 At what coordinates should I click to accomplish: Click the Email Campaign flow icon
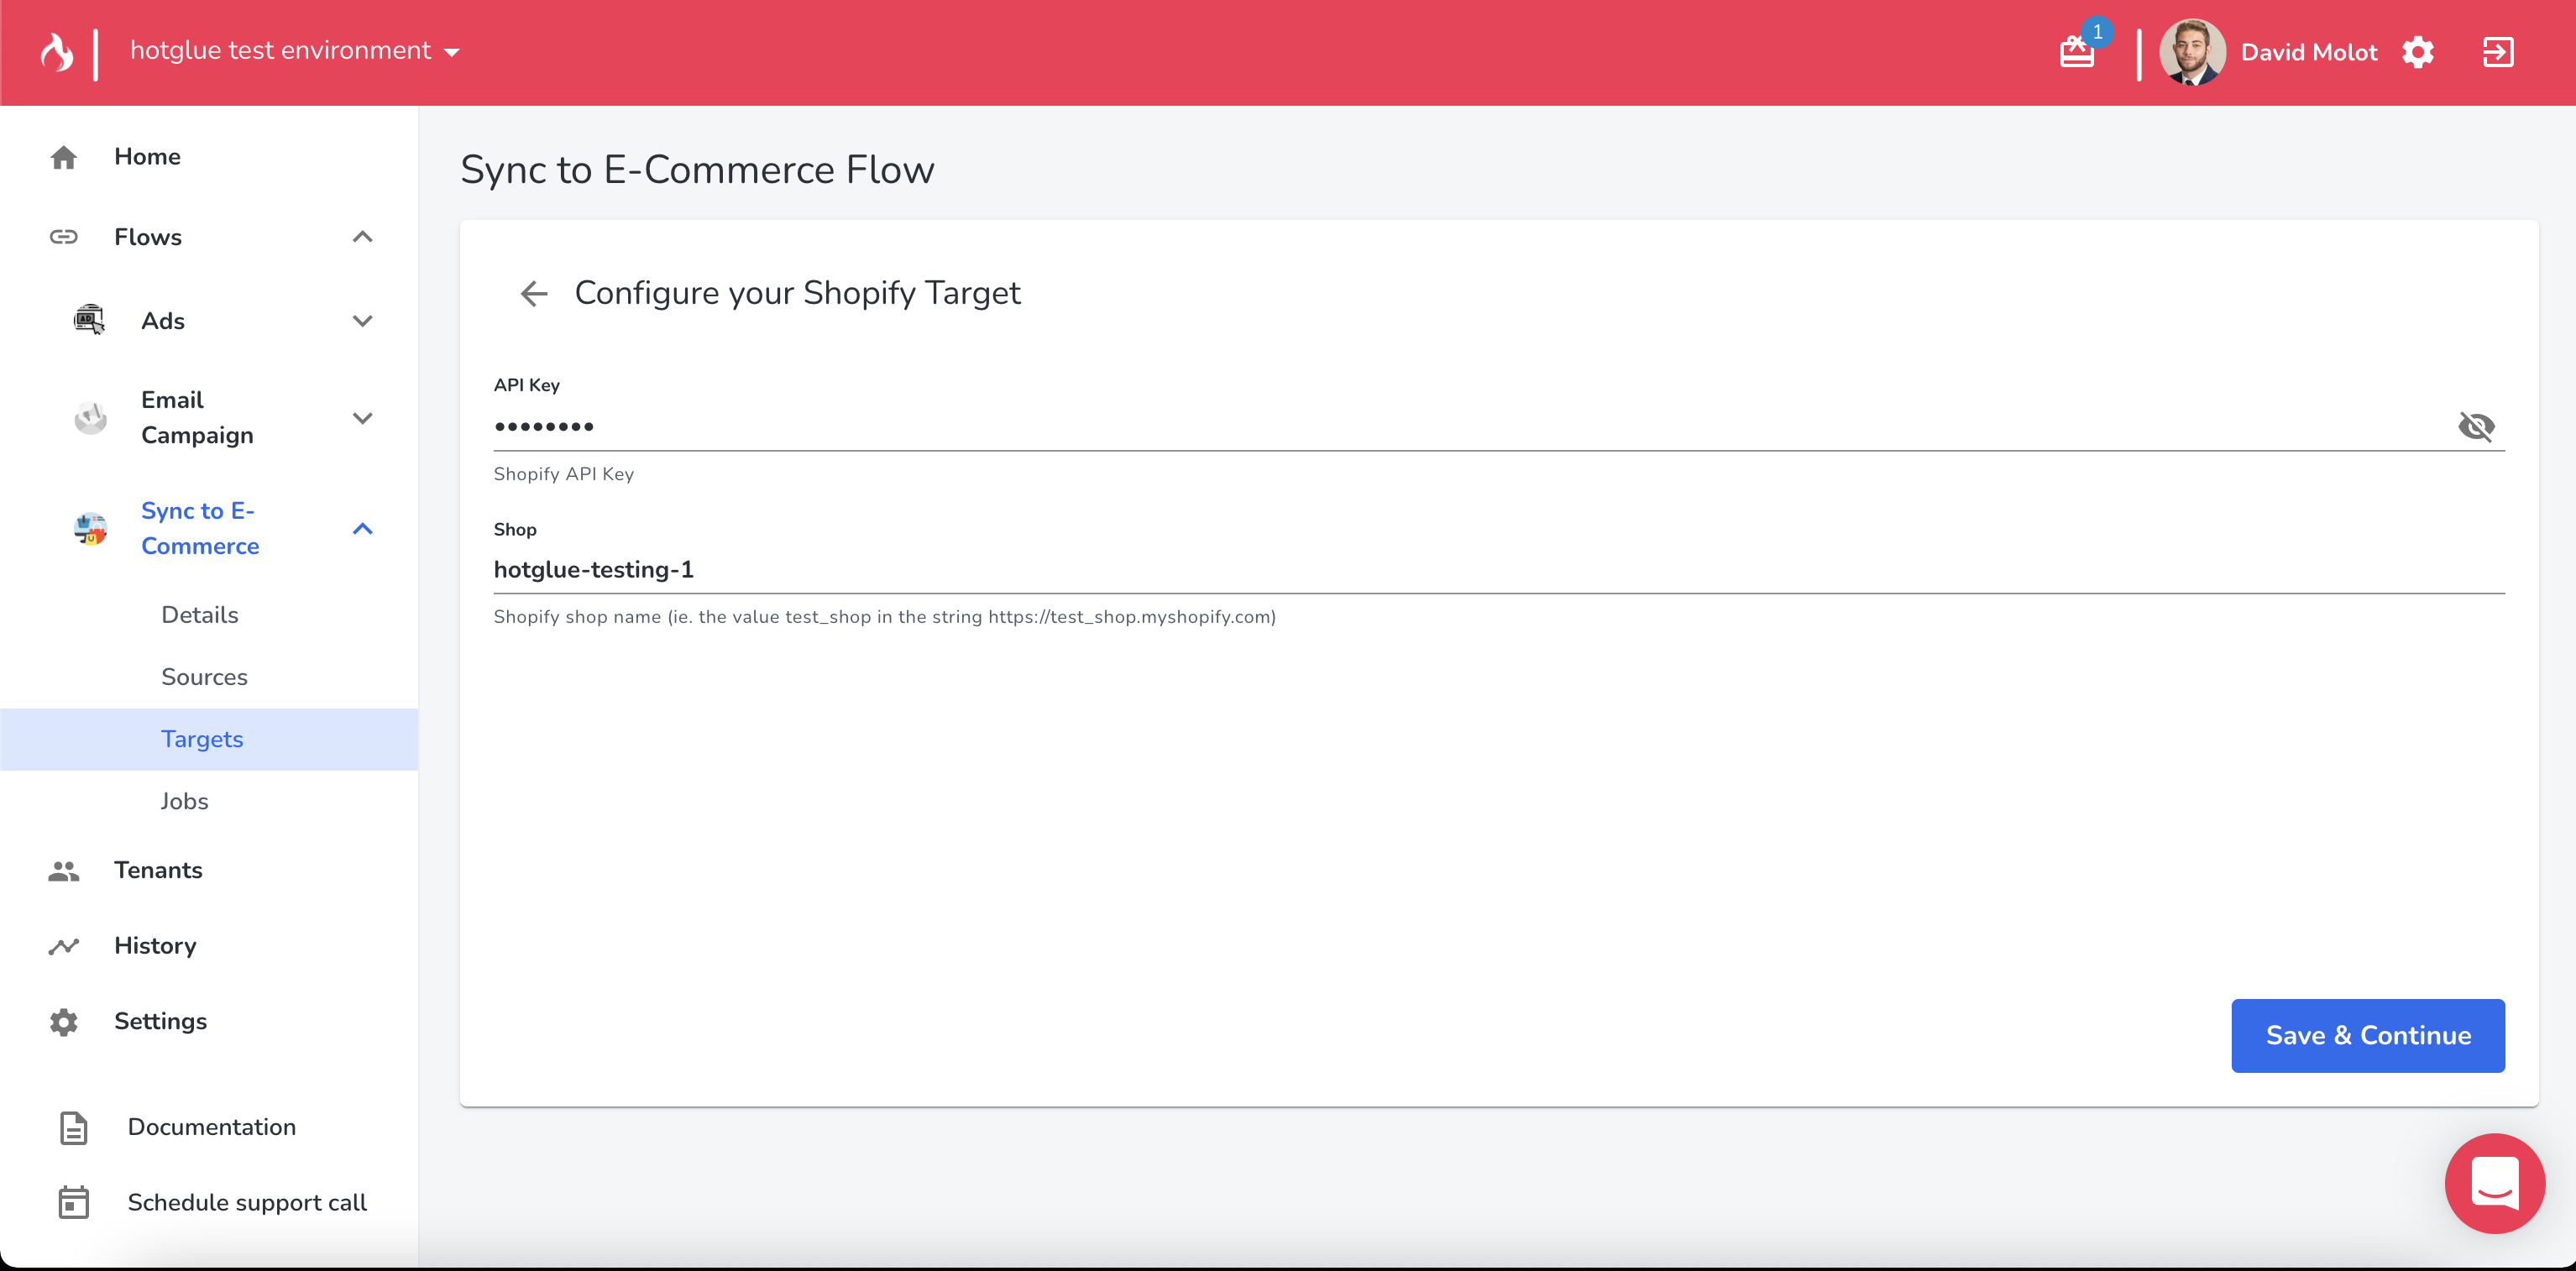[90, 418]
